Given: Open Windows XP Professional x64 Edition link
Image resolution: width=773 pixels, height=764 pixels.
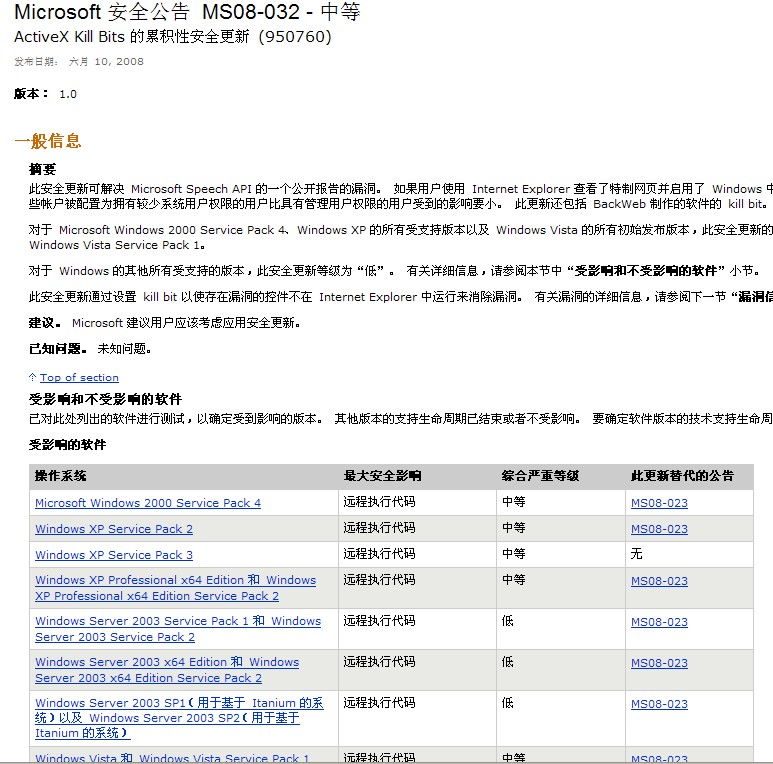Looking at the screenshot, I should pyautogui.click(x=176, y=588).
